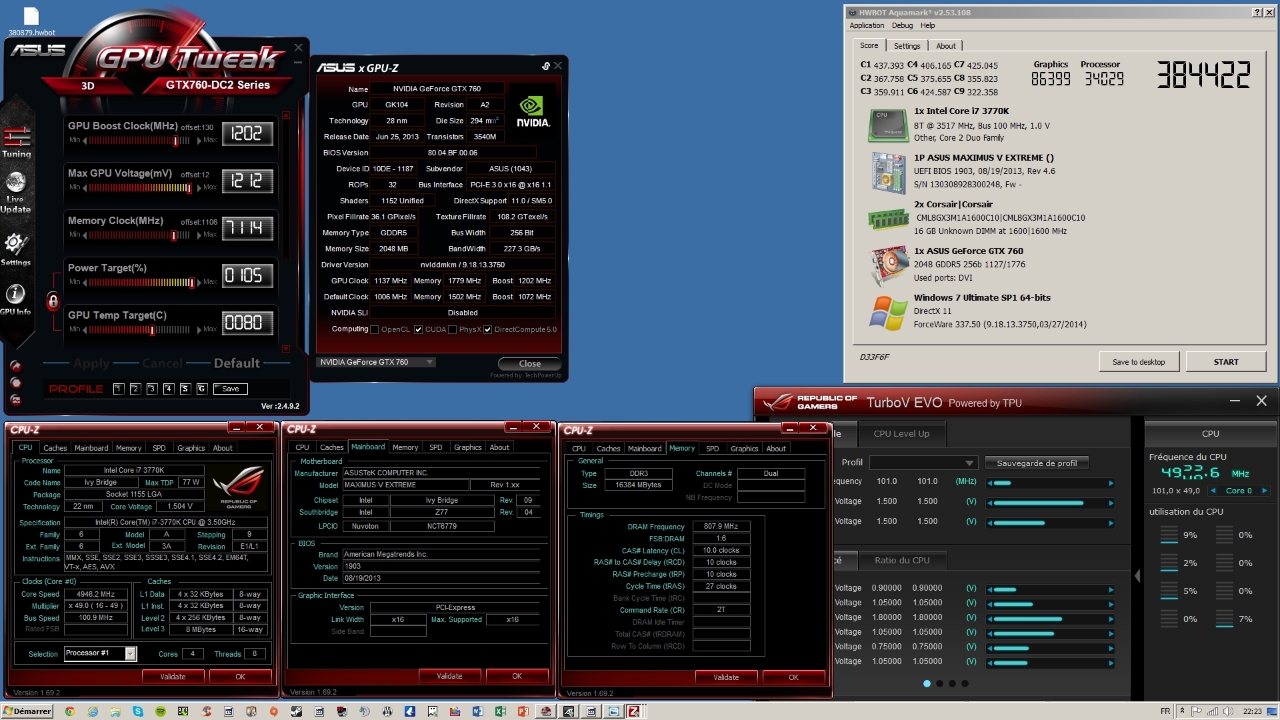Select previous core with Core 0 left arrow

click(1214, 491)
